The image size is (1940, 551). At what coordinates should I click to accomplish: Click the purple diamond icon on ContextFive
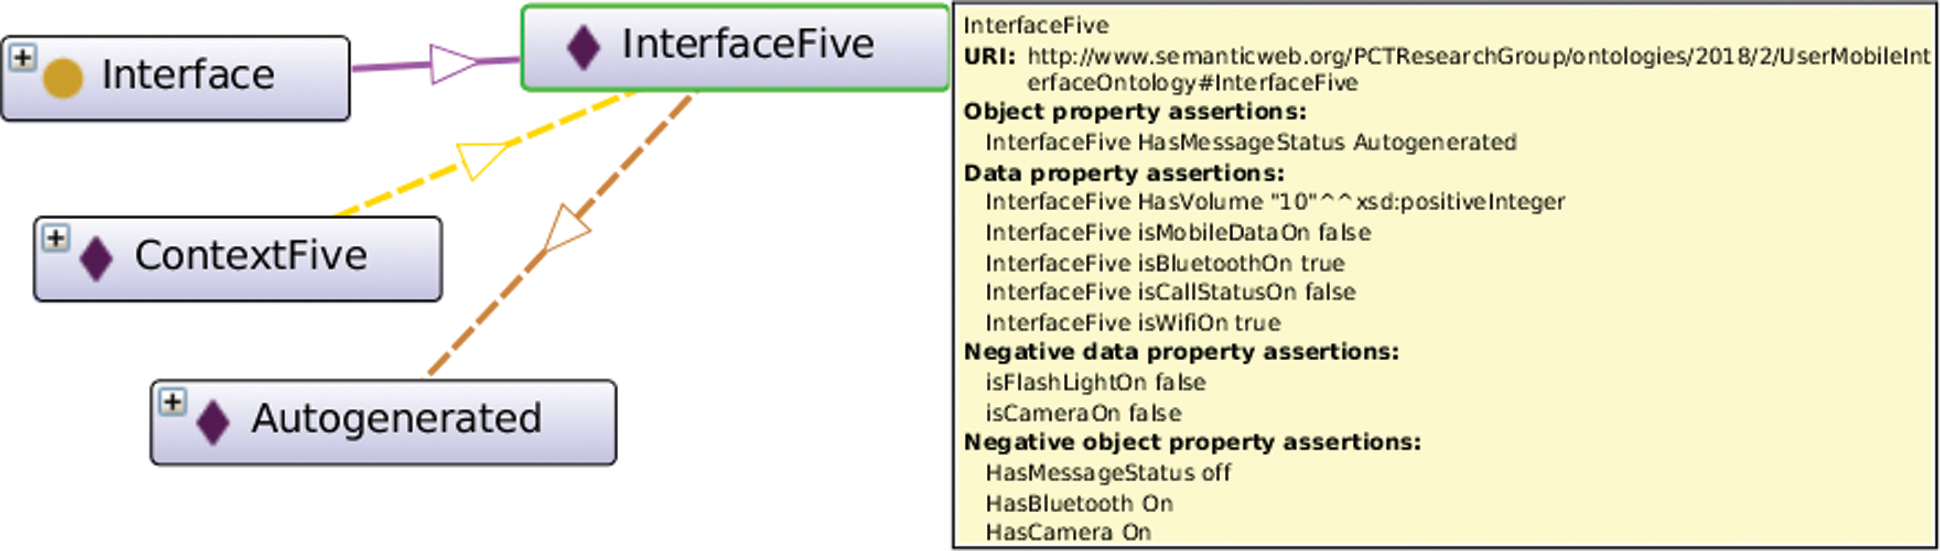pos(96,259)
